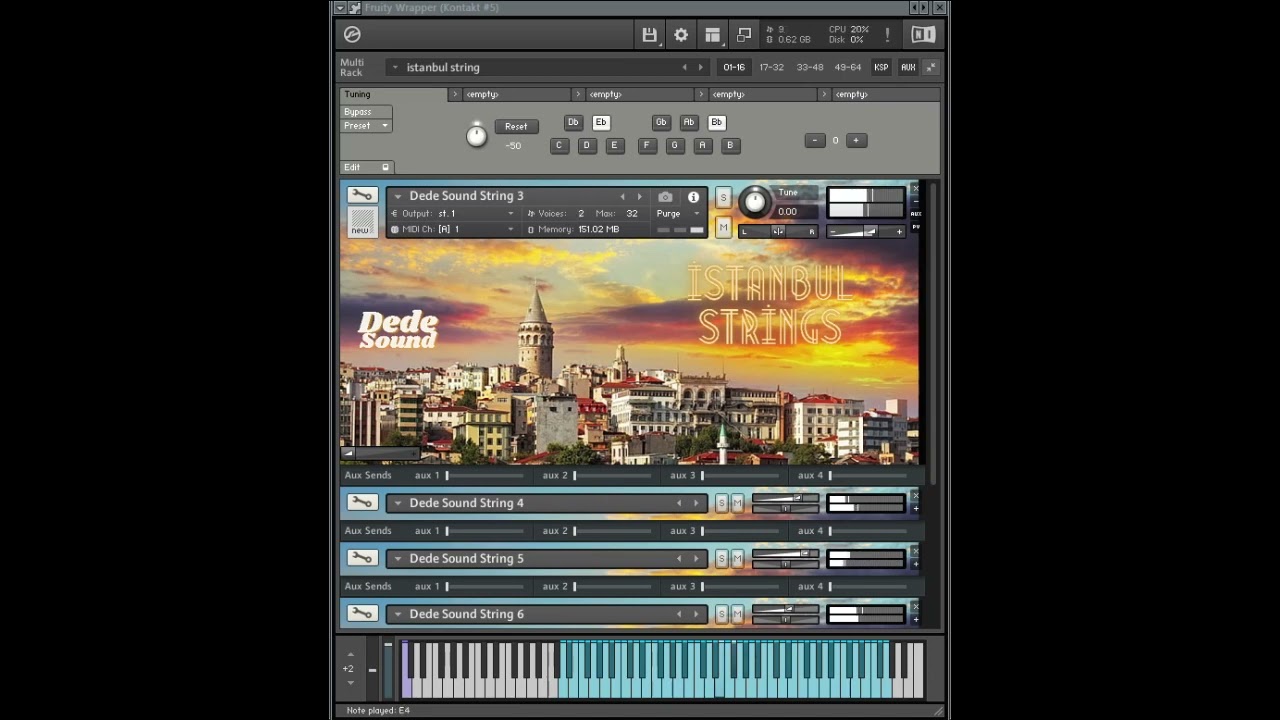Screen dimensions: 1280x720
Task: Open the istanbul string multi dropdown
Action: tap(395, 67)
